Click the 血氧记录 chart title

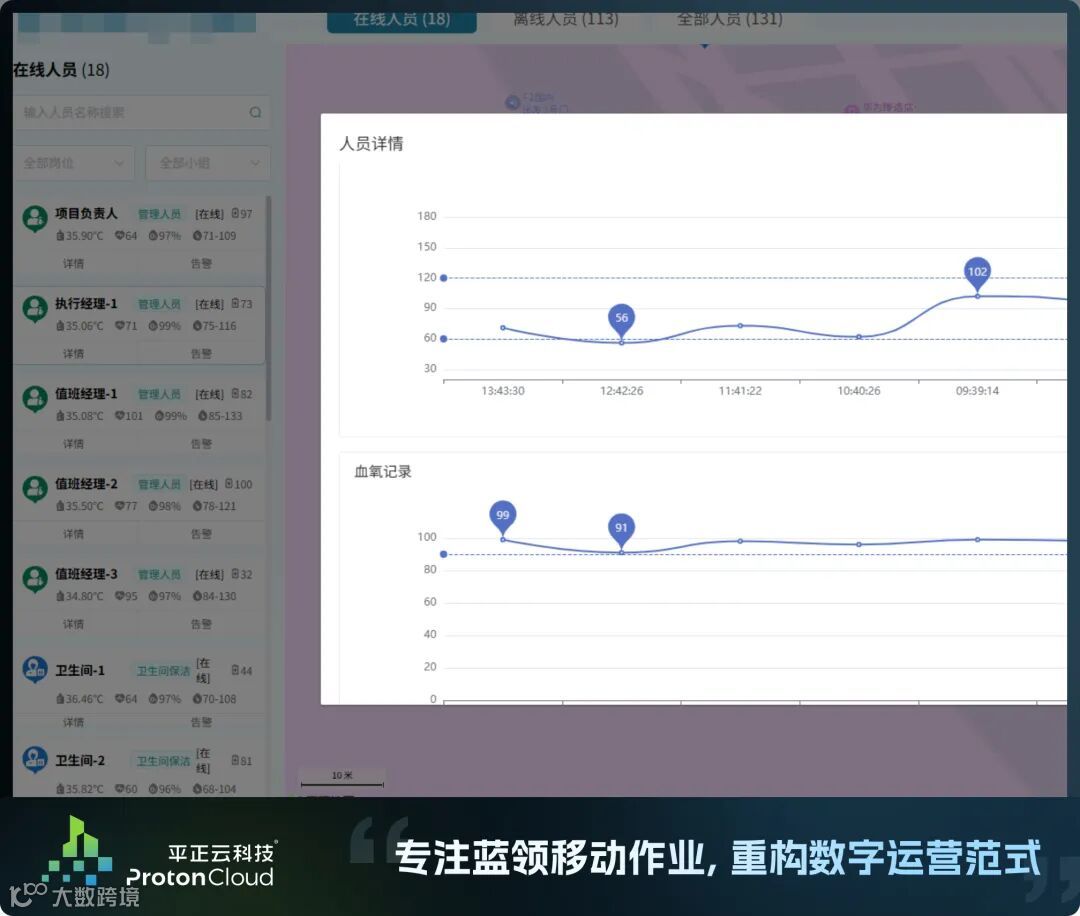click(383, 472)
